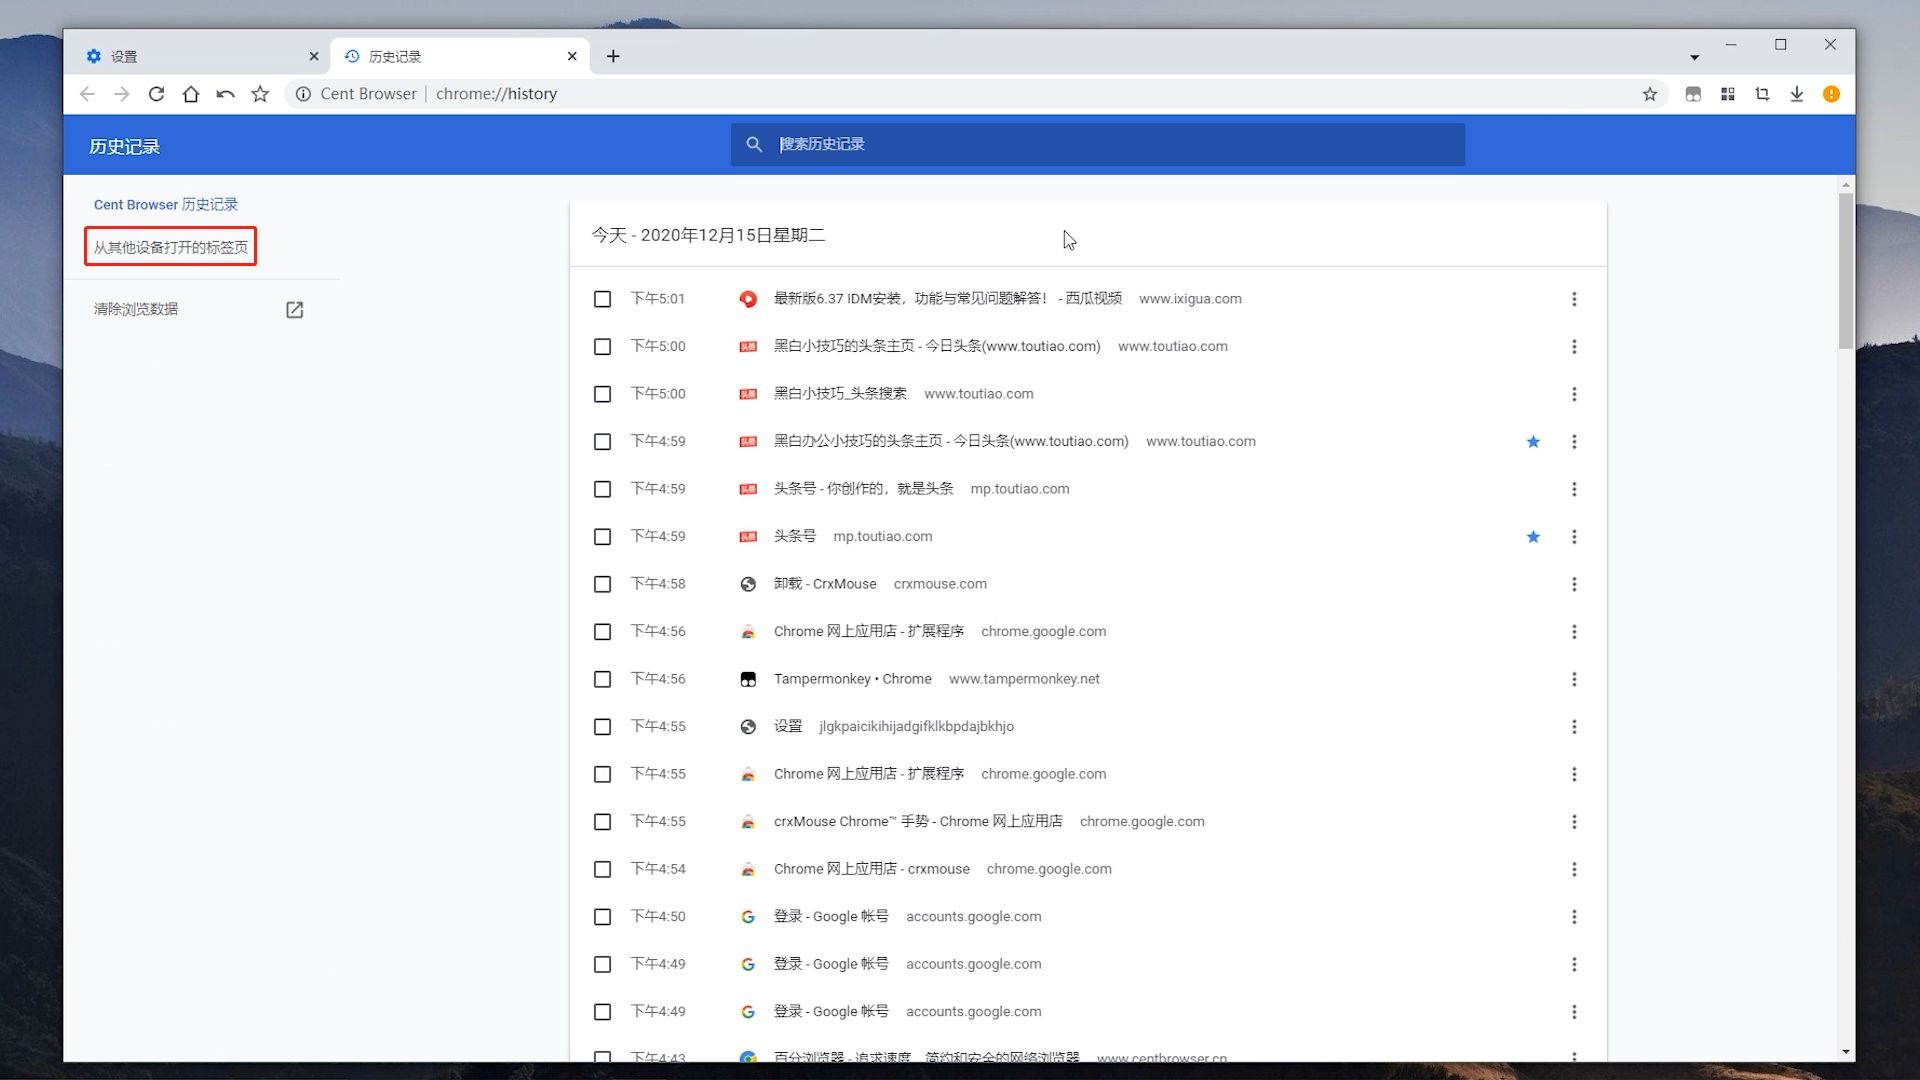Expand the tab list dropdown arrow in the title bar
Image resolution: width=1920 pixels, height=1080 pixels.
1694,57
